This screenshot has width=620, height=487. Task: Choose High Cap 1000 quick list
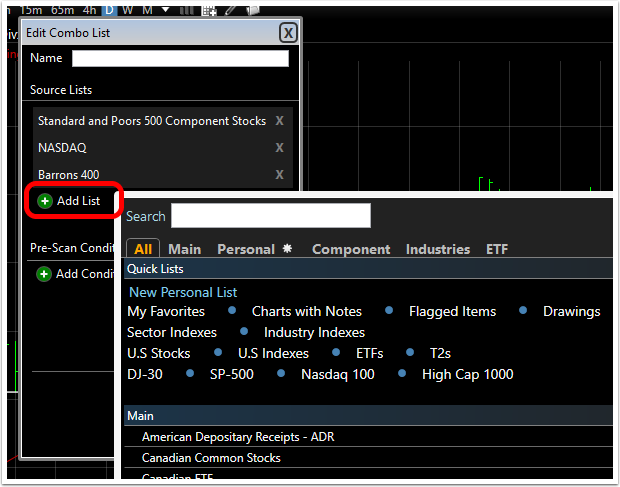tap(468, 374)
